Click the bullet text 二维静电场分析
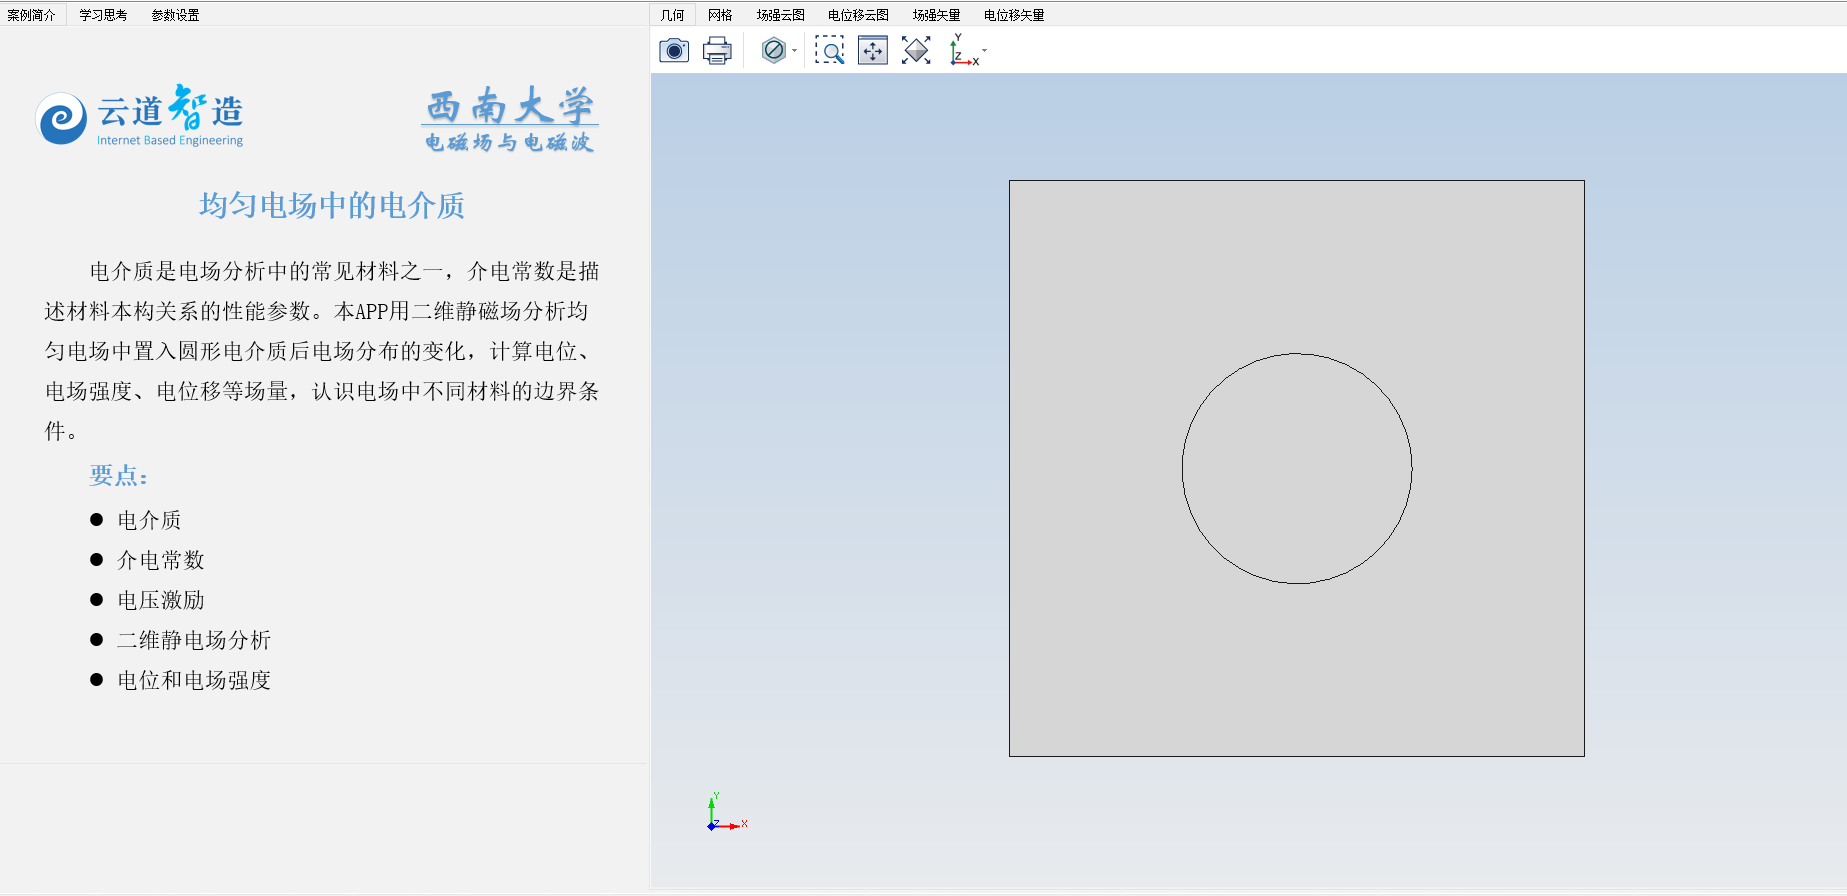Image resolution: width=1847 pixels, height=896 pixels. 194,640
